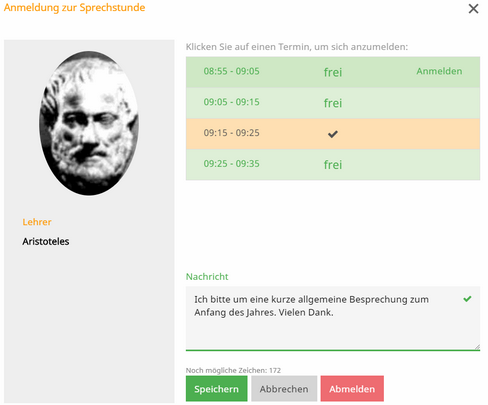Screen dimensions: 488x405
Task: Click the textarea resize handle corner
Action: [477, 347]
